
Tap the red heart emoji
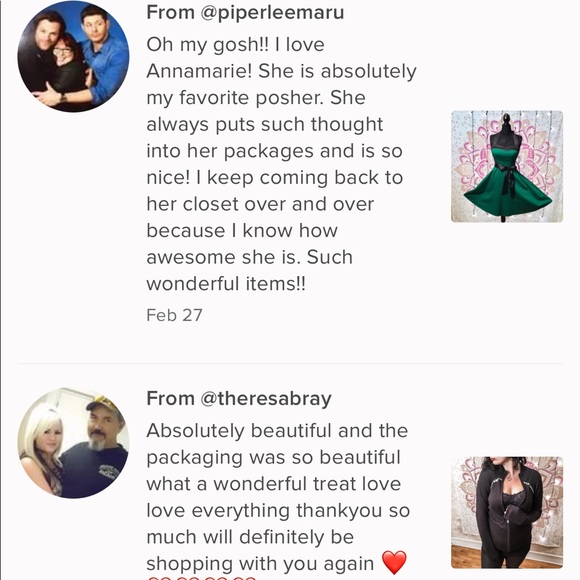(394, 563)
